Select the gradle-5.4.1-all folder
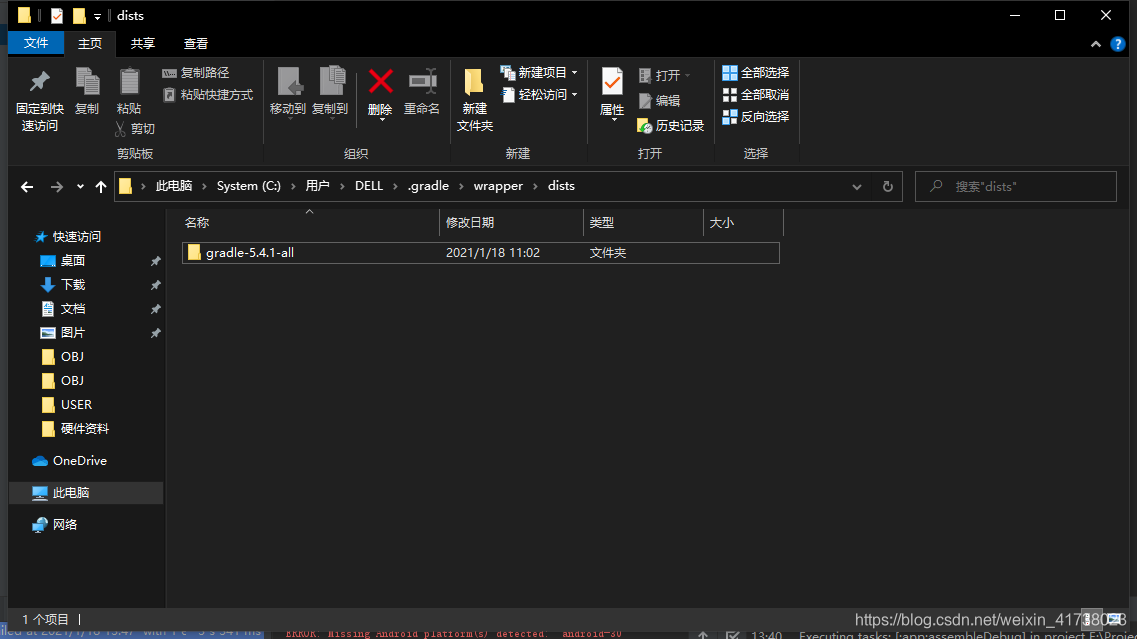 (481, 252)
